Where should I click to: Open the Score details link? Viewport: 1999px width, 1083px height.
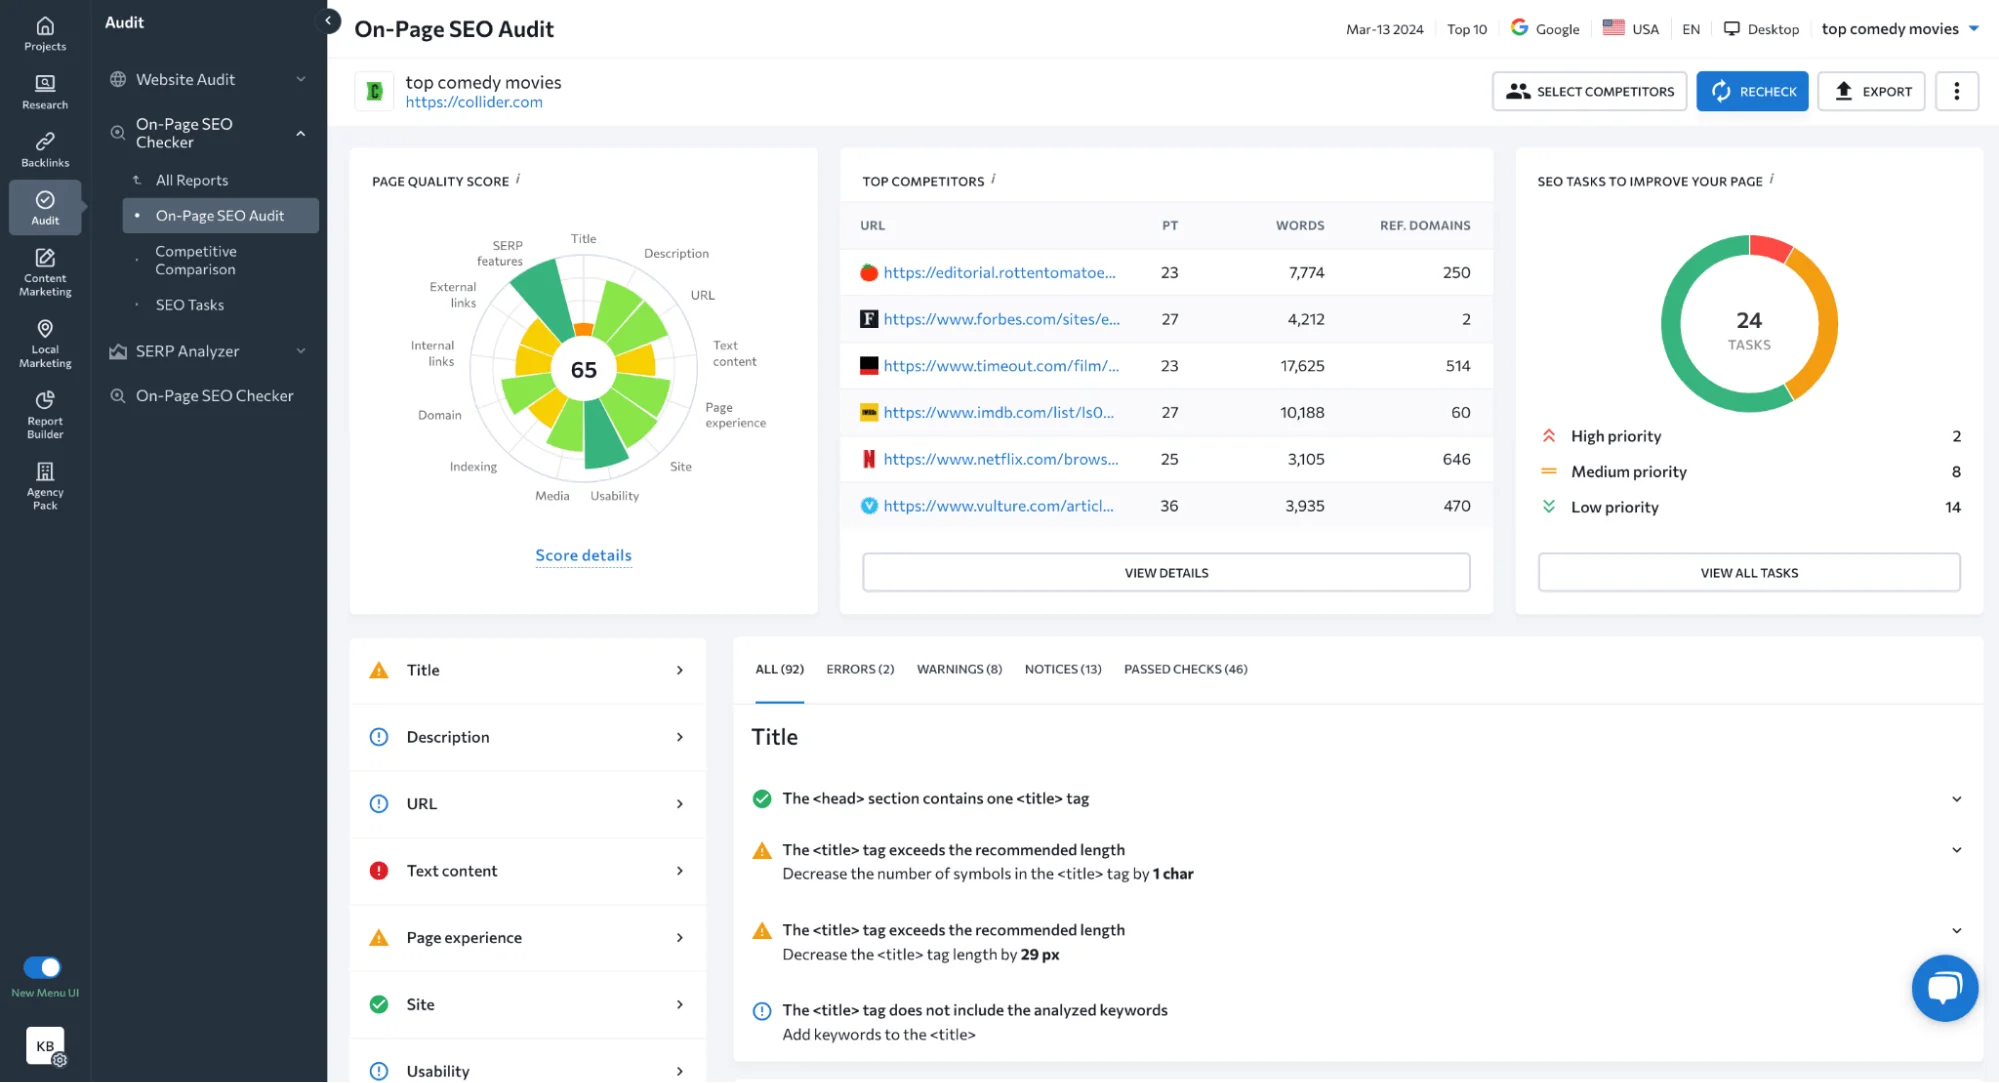pos(583,555)
